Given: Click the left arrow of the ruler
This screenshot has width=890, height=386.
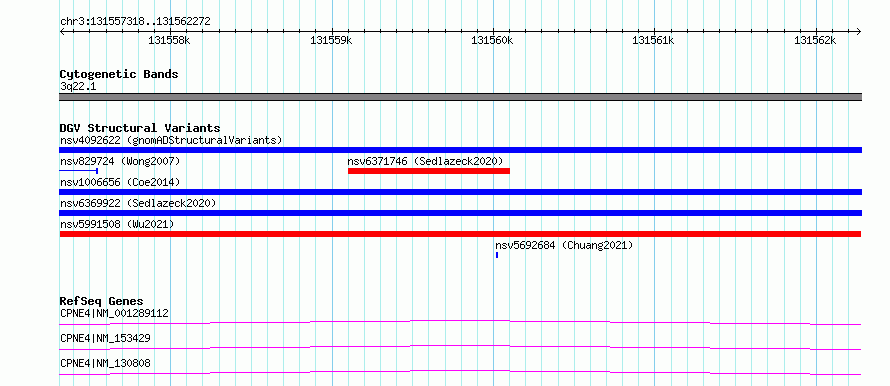Looking at the screenshot, I should (x=62, y=31).
